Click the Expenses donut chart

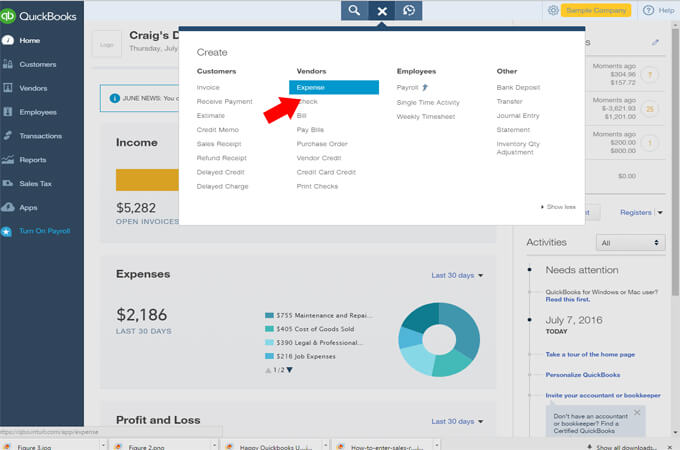(439, 340)
